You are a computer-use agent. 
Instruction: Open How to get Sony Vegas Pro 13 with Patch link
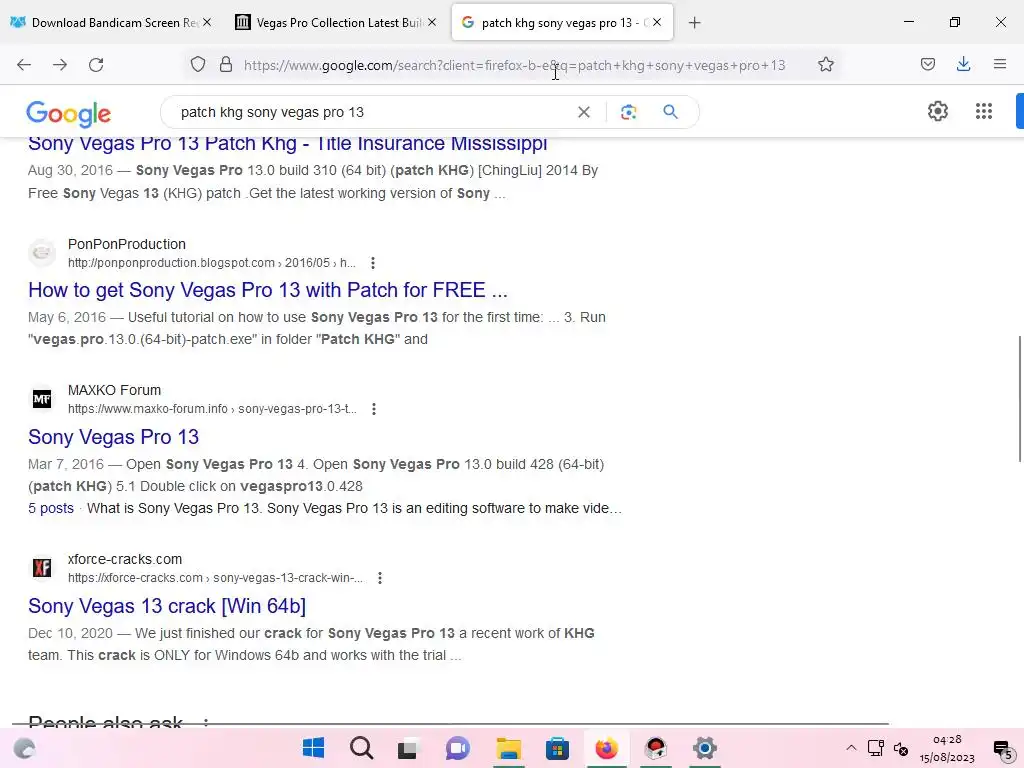[x=268, y=290]
